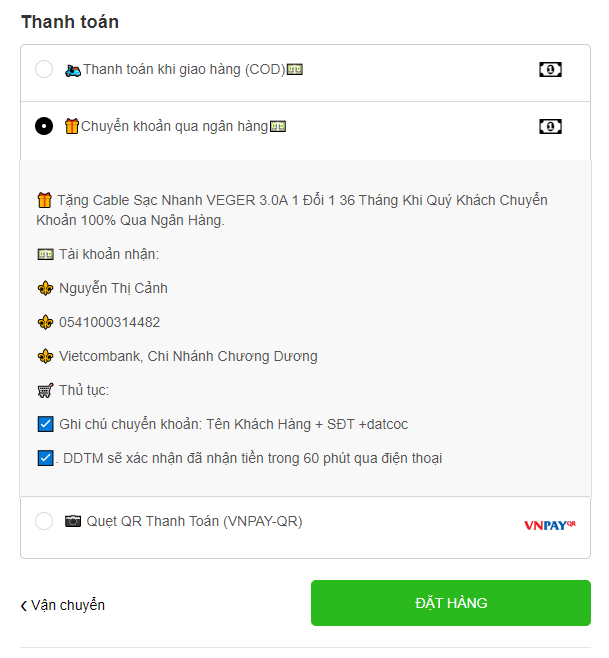The width and height of the screenshot is (609, 658).
Task: Select the COD payment radio button
Action: 44,69
